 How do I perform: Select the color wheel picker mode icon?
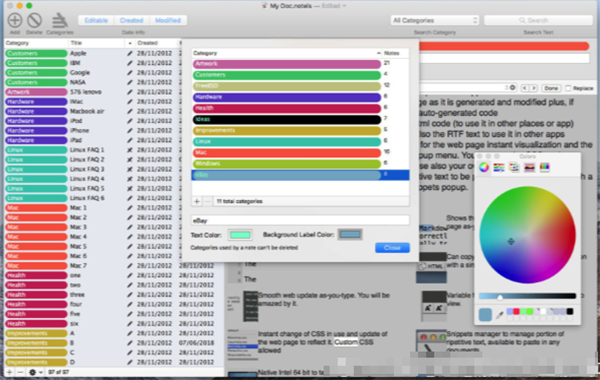(x=484, y=167)
